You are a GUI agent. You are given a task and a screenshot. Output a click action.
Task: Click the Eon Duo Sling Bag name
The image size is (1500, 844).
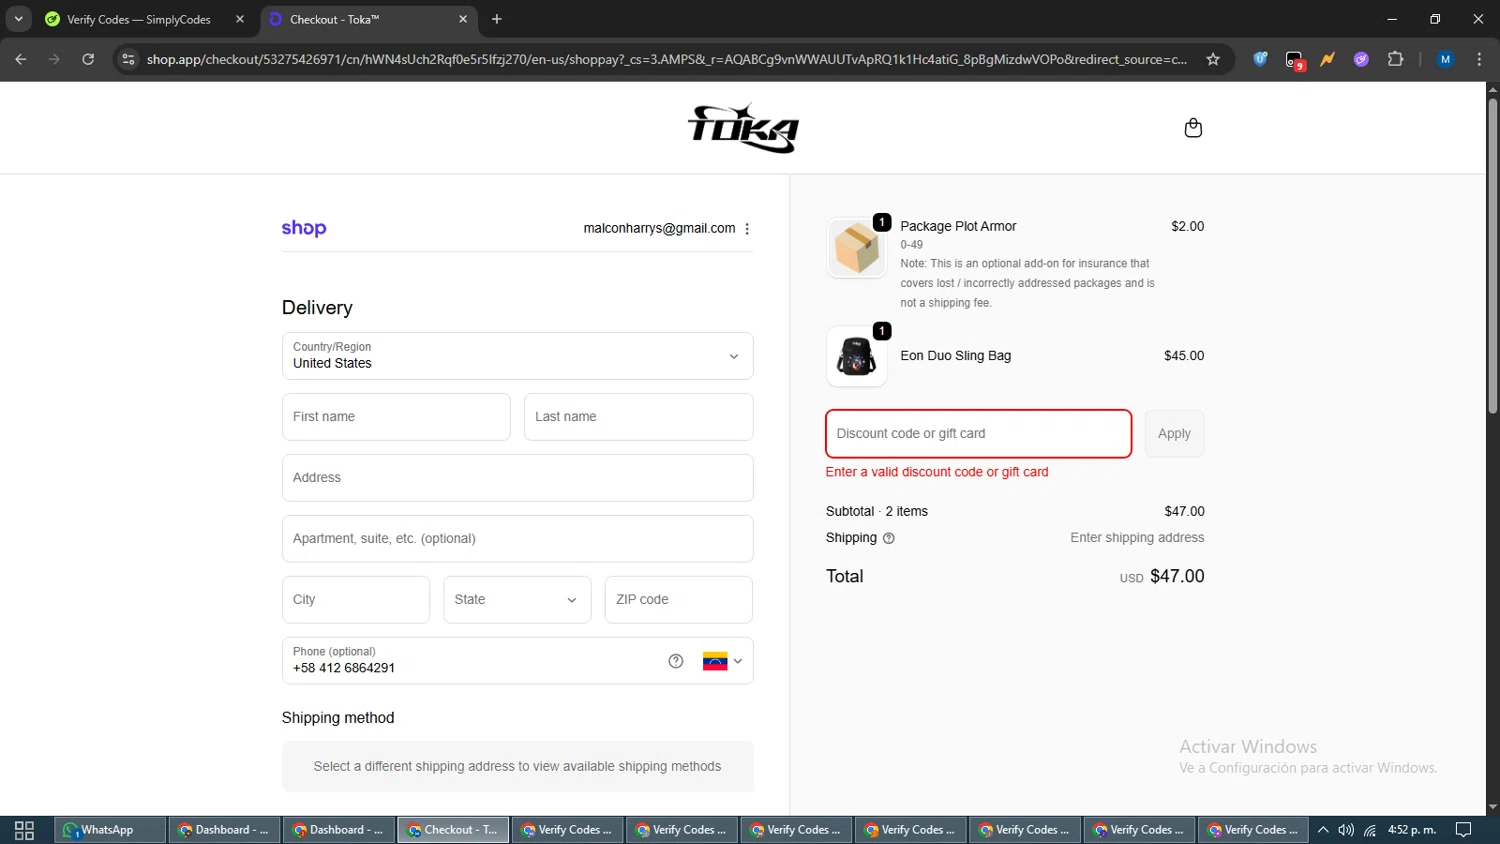tap(955, 356)
